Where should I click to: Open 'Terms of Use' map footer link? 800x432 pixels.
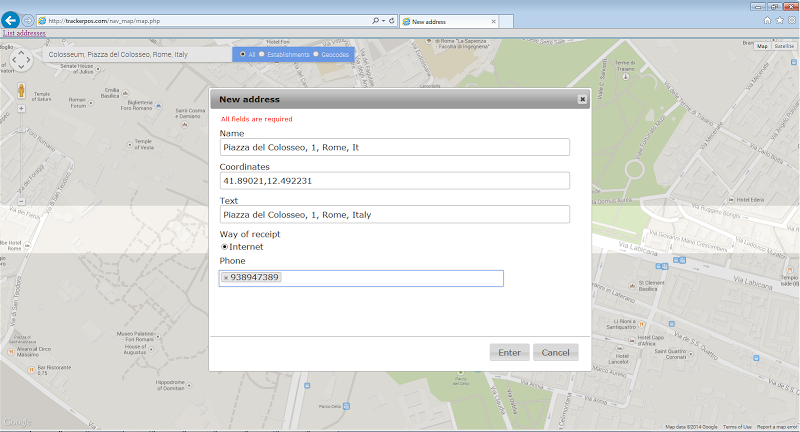pos(737,427)
